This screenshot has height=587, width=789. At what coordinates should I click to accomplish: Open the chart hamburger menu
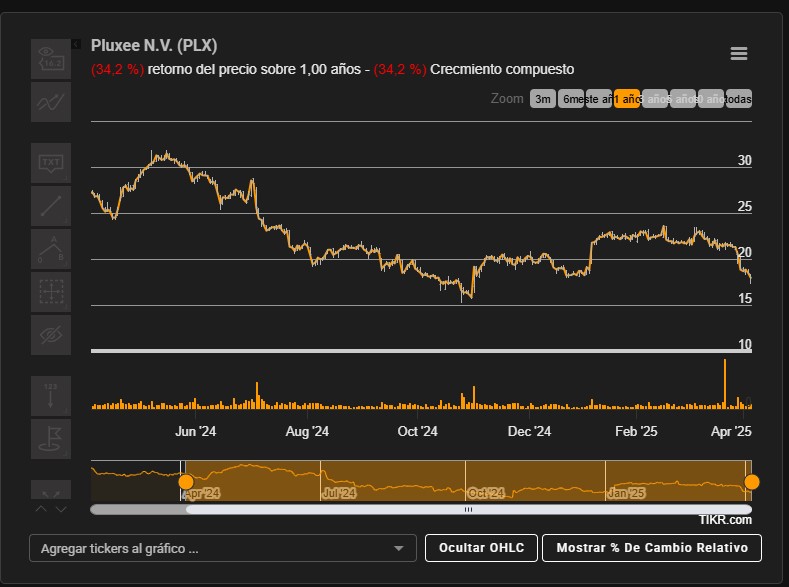coord(739,54)
